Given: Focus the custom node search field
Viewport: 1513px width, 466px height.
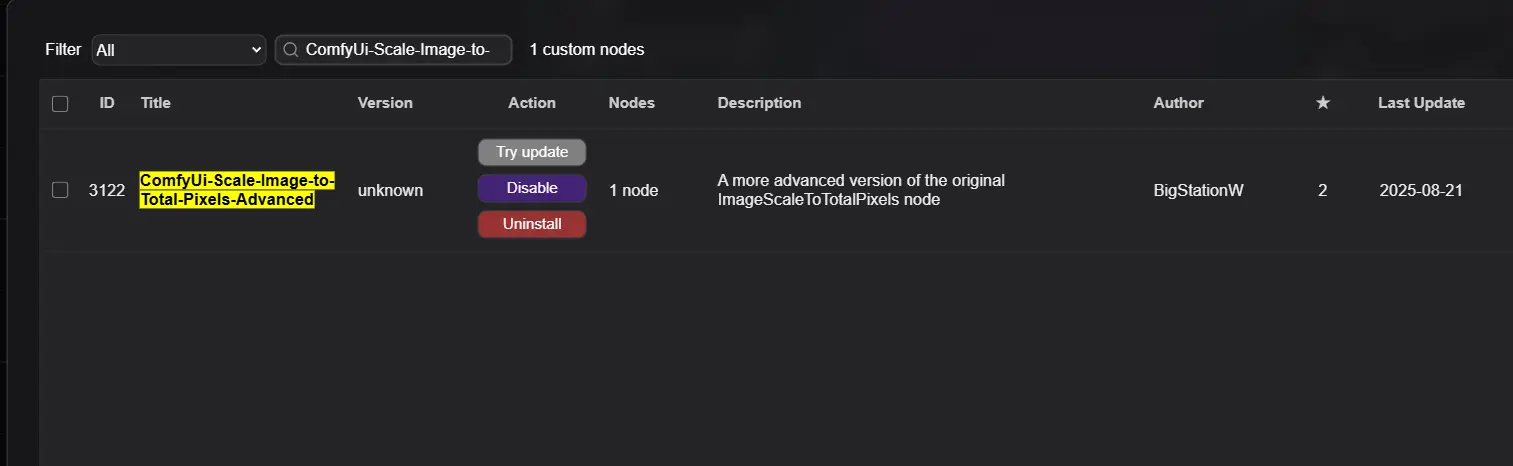Looking at the screenshot, I should 405,50.
